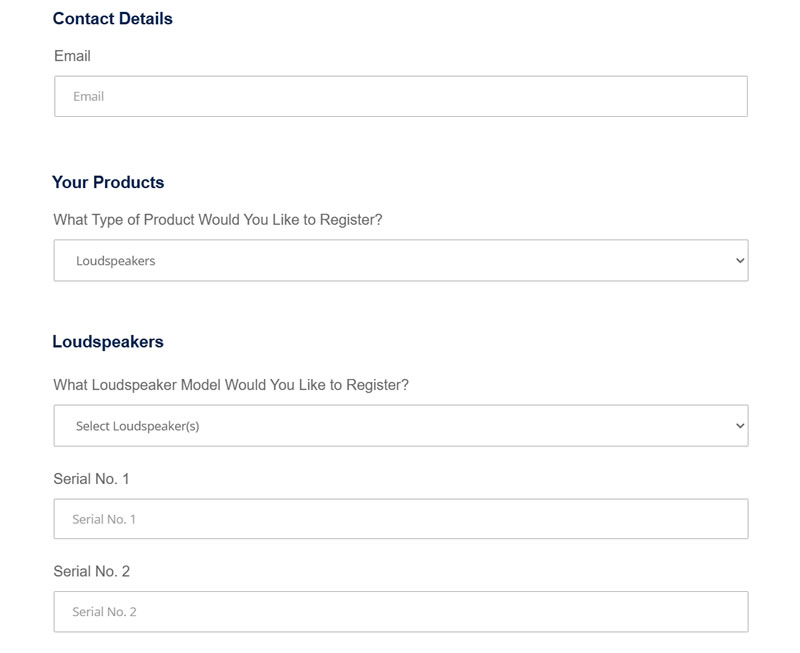Click the Serial No. 2 placeholder text
This screenshot has height=653, width=800.
click(105, 612)
